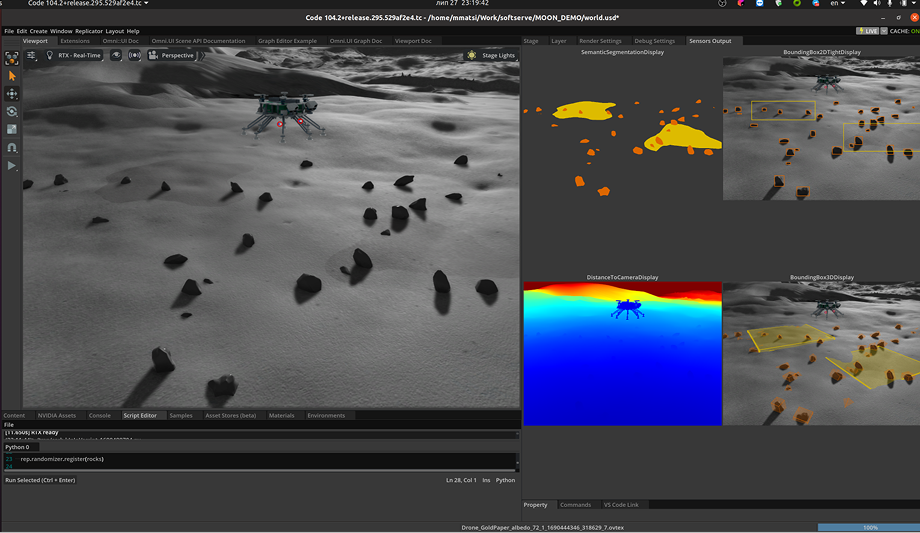Open the Replicator menu
This screenshot has width=920, height=533.
(89, 31)
